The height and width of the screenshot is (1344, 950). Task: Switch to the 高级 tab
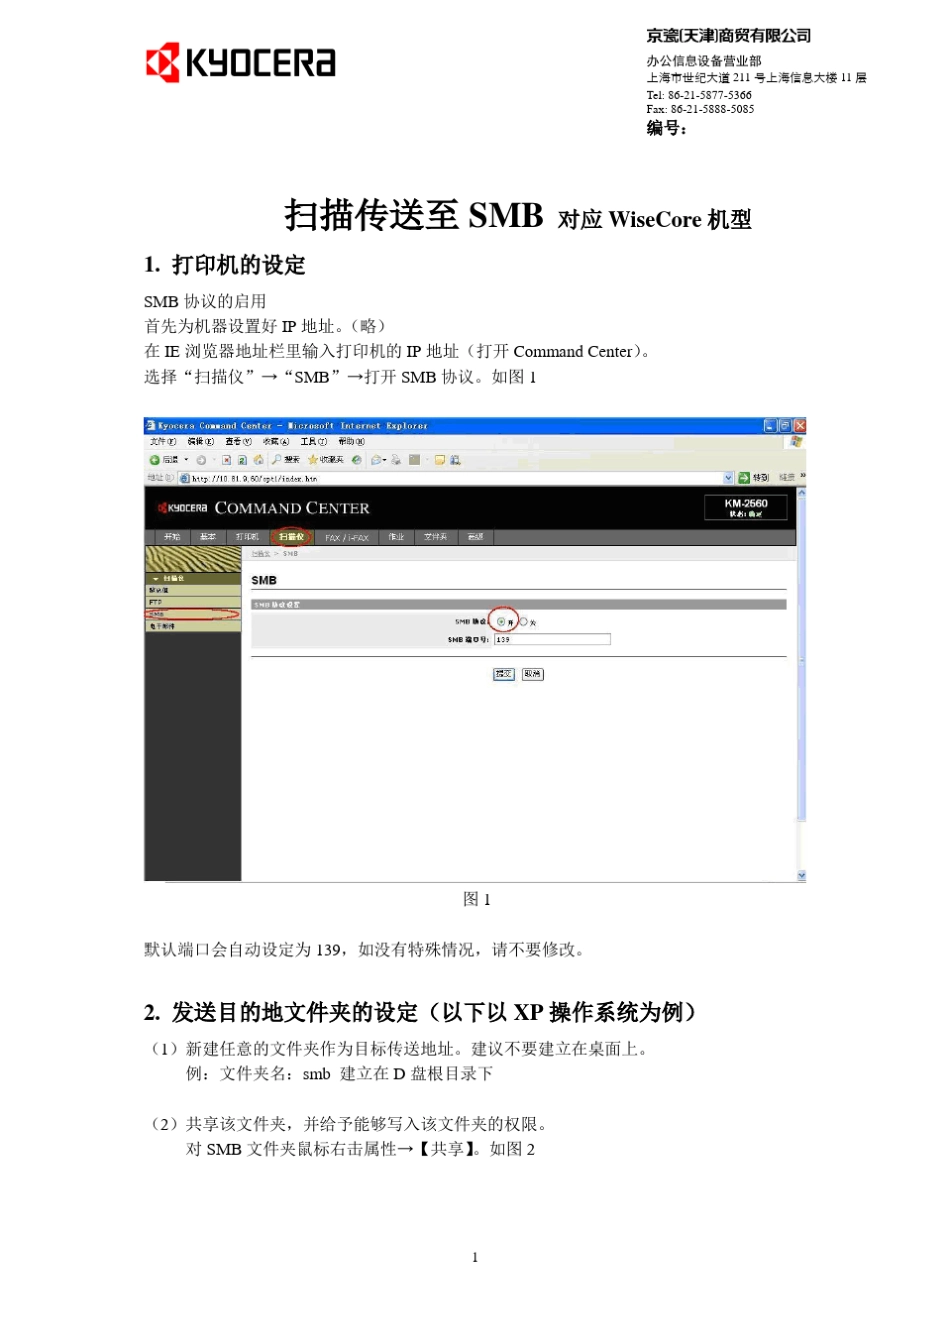pyautogui.click(x=475, y=537)
